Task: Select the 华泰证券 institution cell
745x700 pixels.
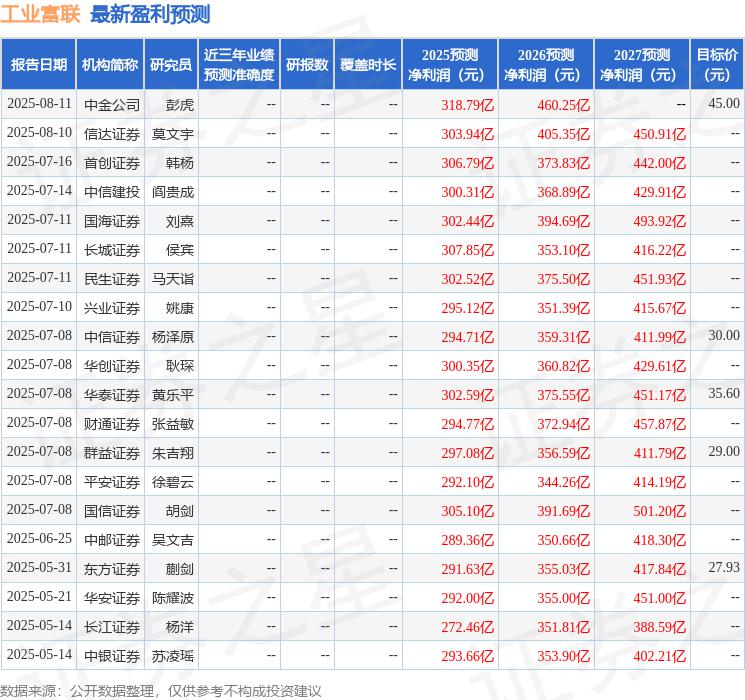Action: [112, 395]
